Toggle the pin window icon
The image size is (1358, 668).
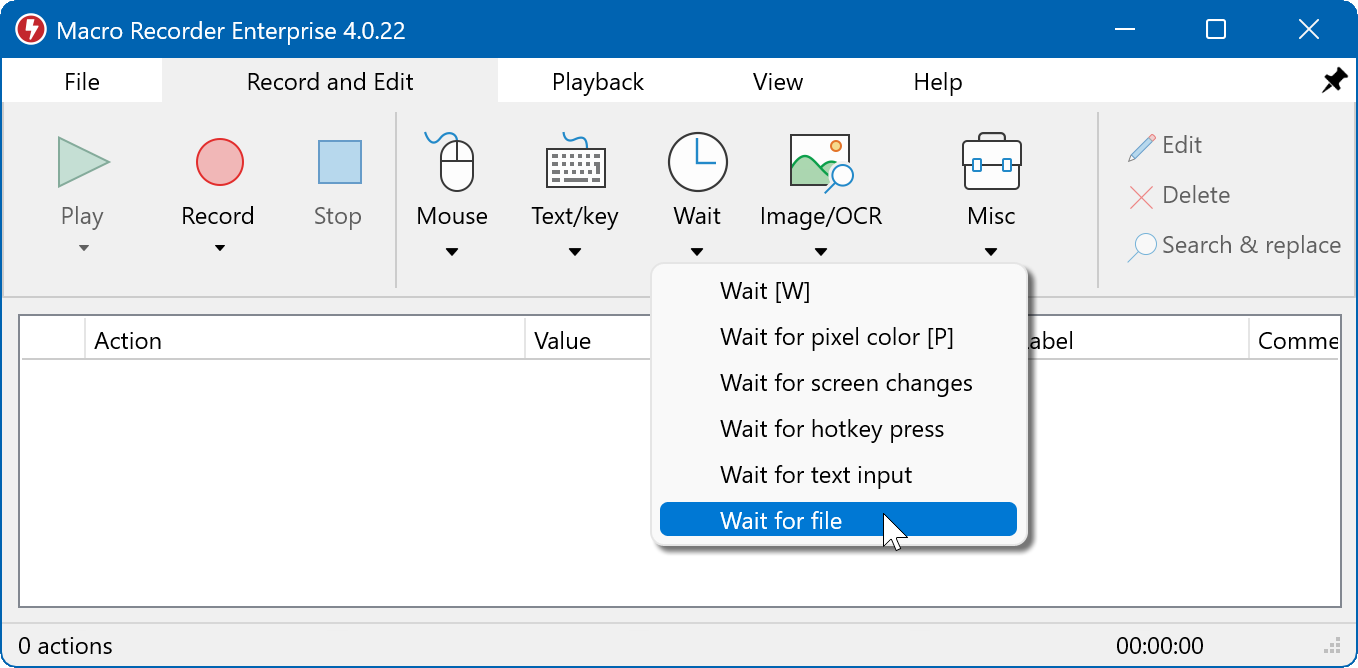[1334, 81]
